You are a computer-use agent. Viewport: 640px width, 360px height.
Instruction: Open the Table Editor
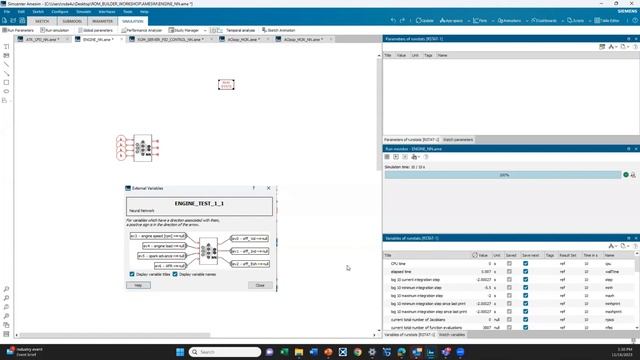[x=607, y=20]
